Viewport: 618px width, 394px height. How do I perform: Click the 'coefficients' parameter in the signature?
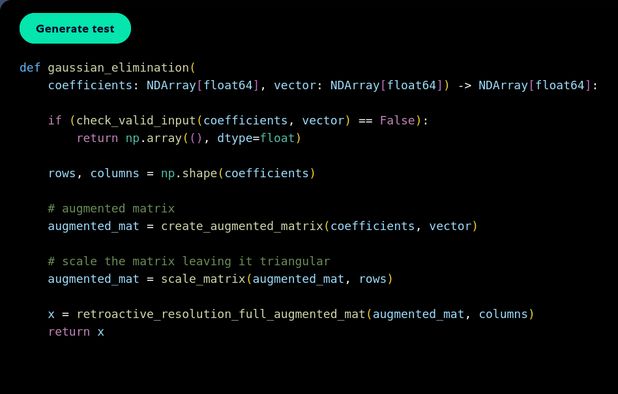pyautogui.click(x=90, y=85)
